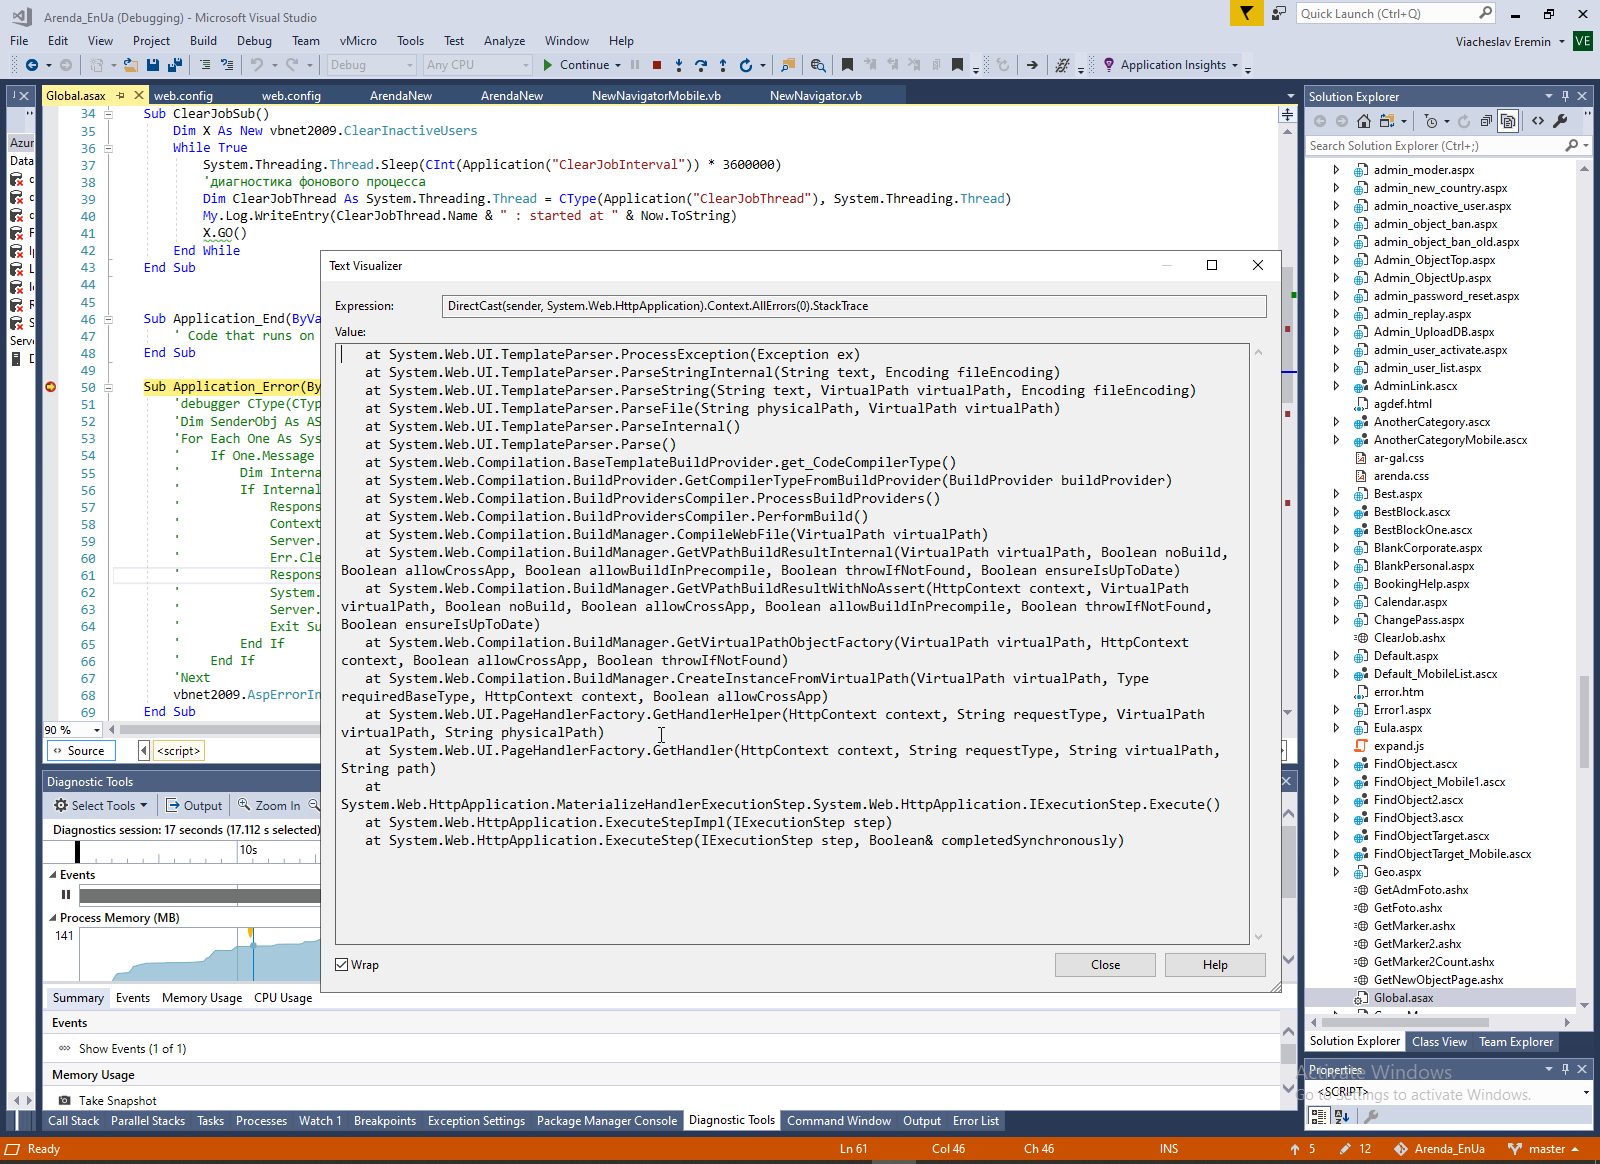Open the Analyze menu

point(504,41)
